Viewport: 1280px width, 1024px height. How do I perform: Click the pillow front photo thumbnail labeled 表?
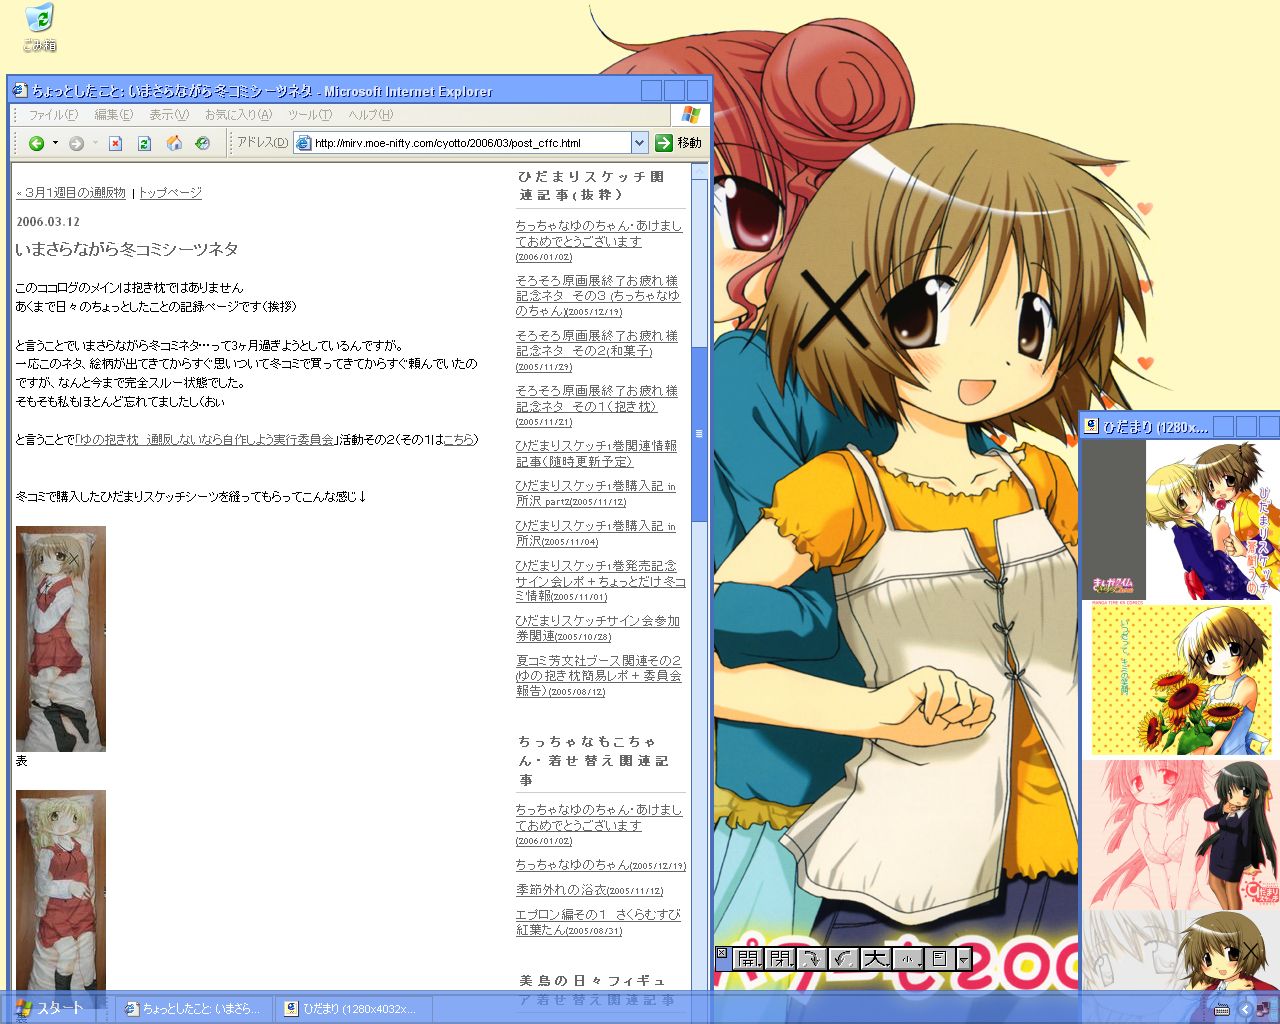(x=61, y=639)
